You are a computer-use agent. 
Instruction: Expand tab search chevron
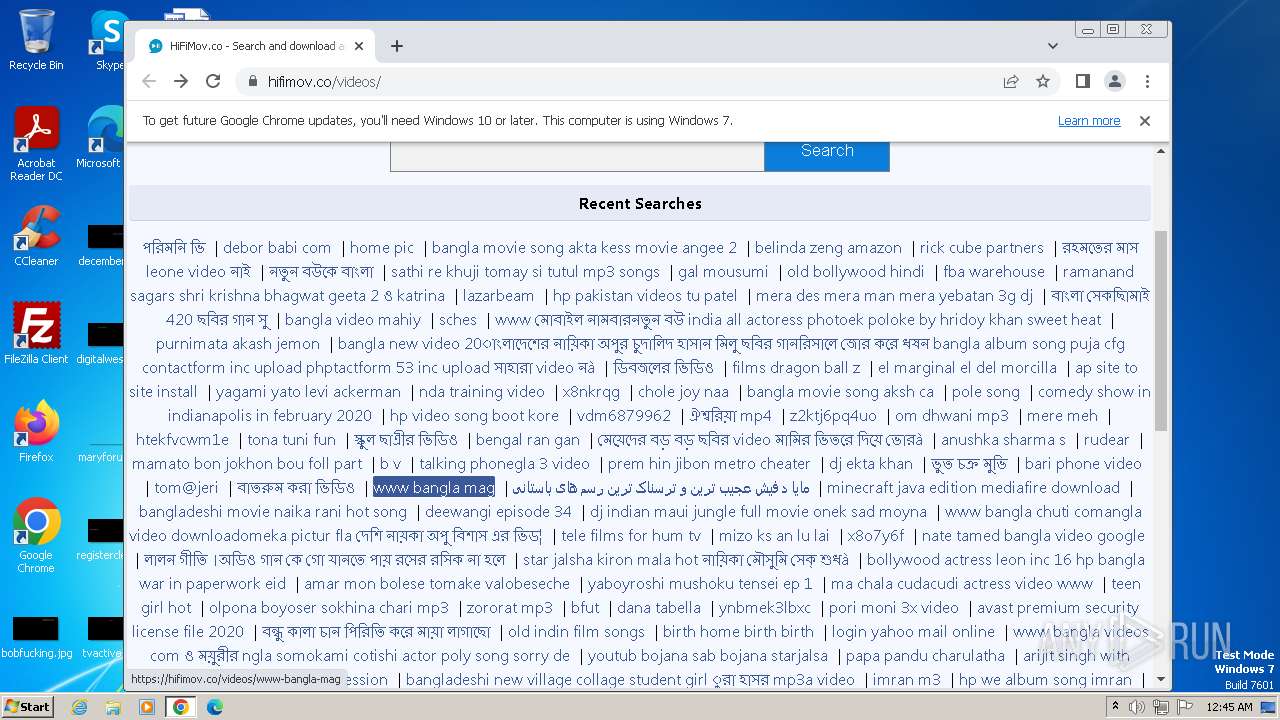coord(1053,46)
